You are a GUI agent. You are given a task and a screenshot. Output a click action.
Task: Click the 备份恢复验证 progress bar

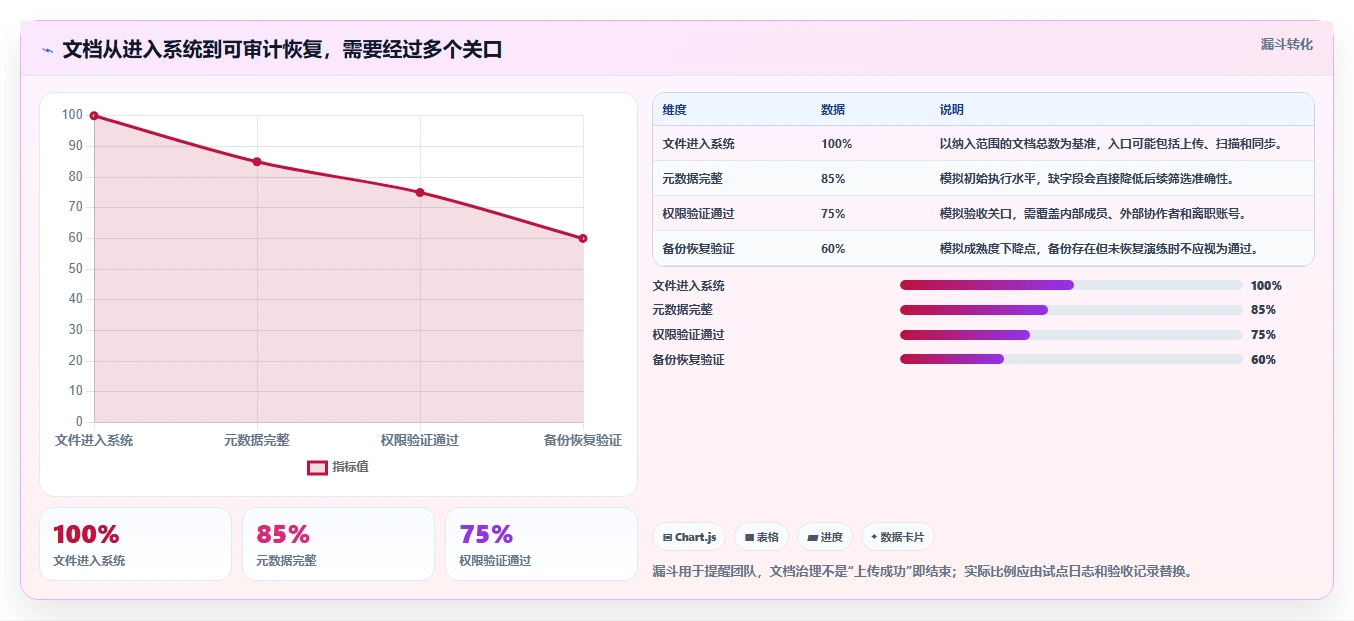1071,359
